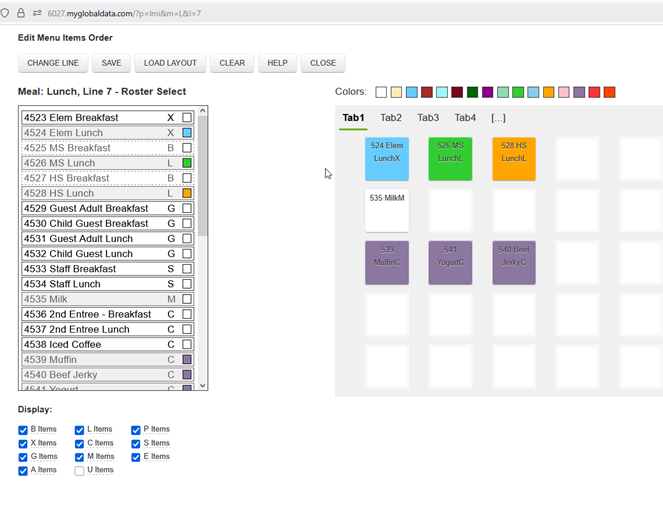Click the site permissions icon beside the URL
Viewport: 663px width, 506px height.
point(37,13)
